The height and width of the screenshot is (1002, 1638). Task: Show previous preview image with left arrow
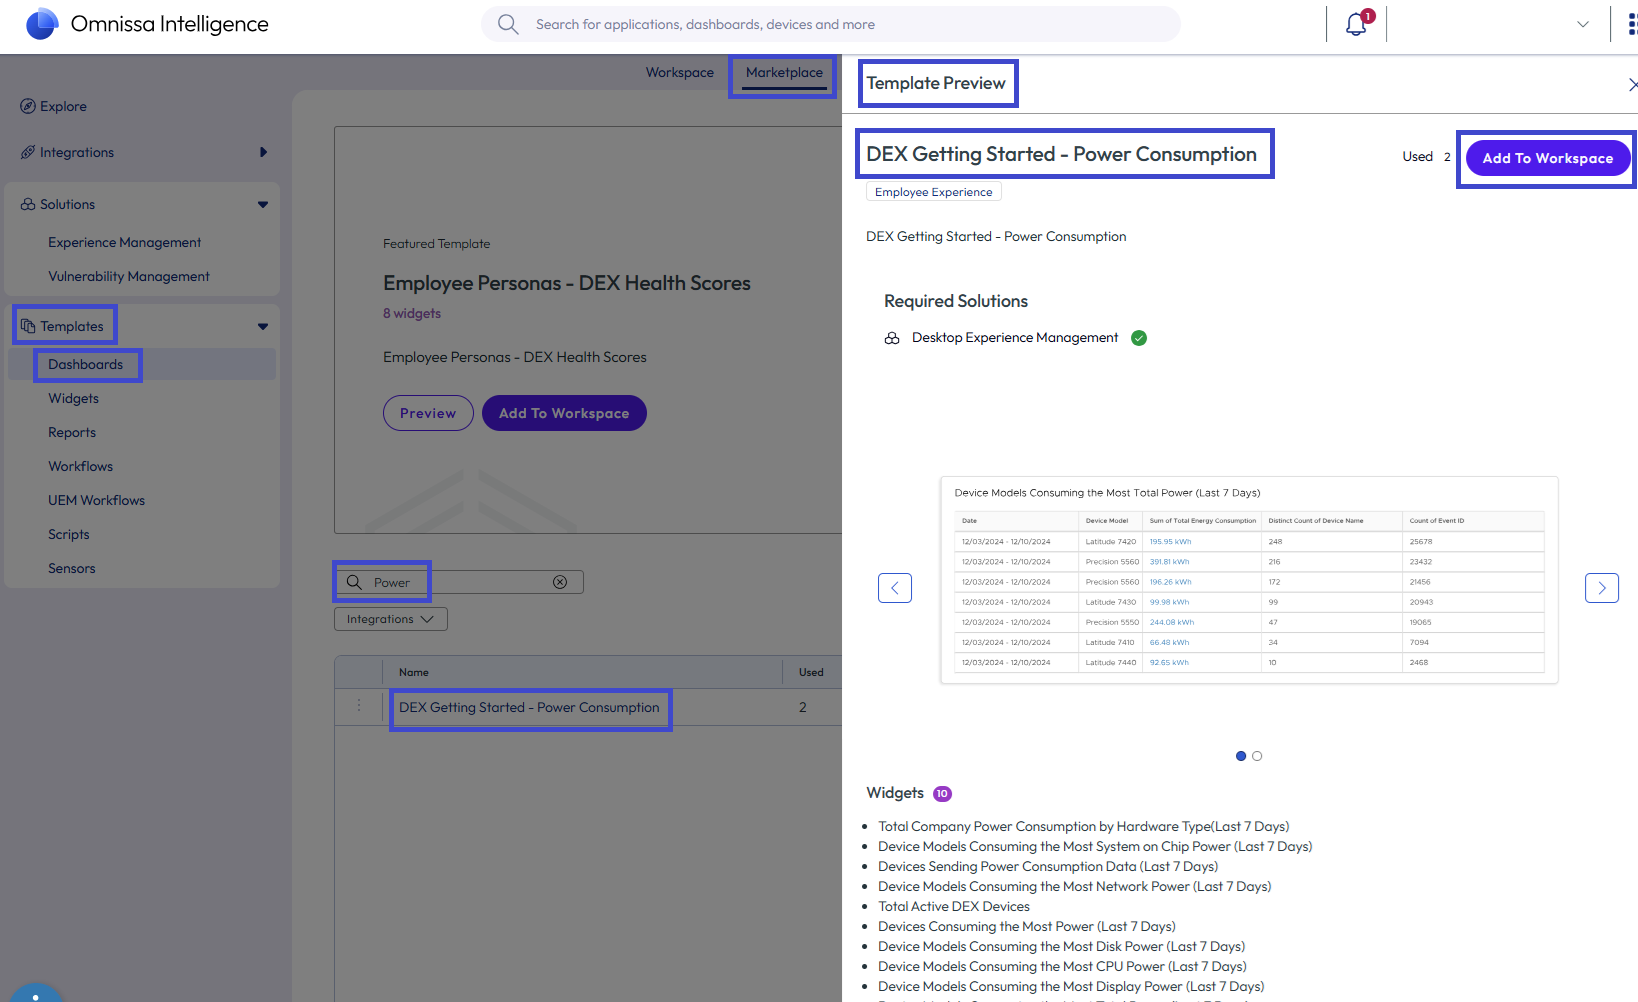click(895, 588)
